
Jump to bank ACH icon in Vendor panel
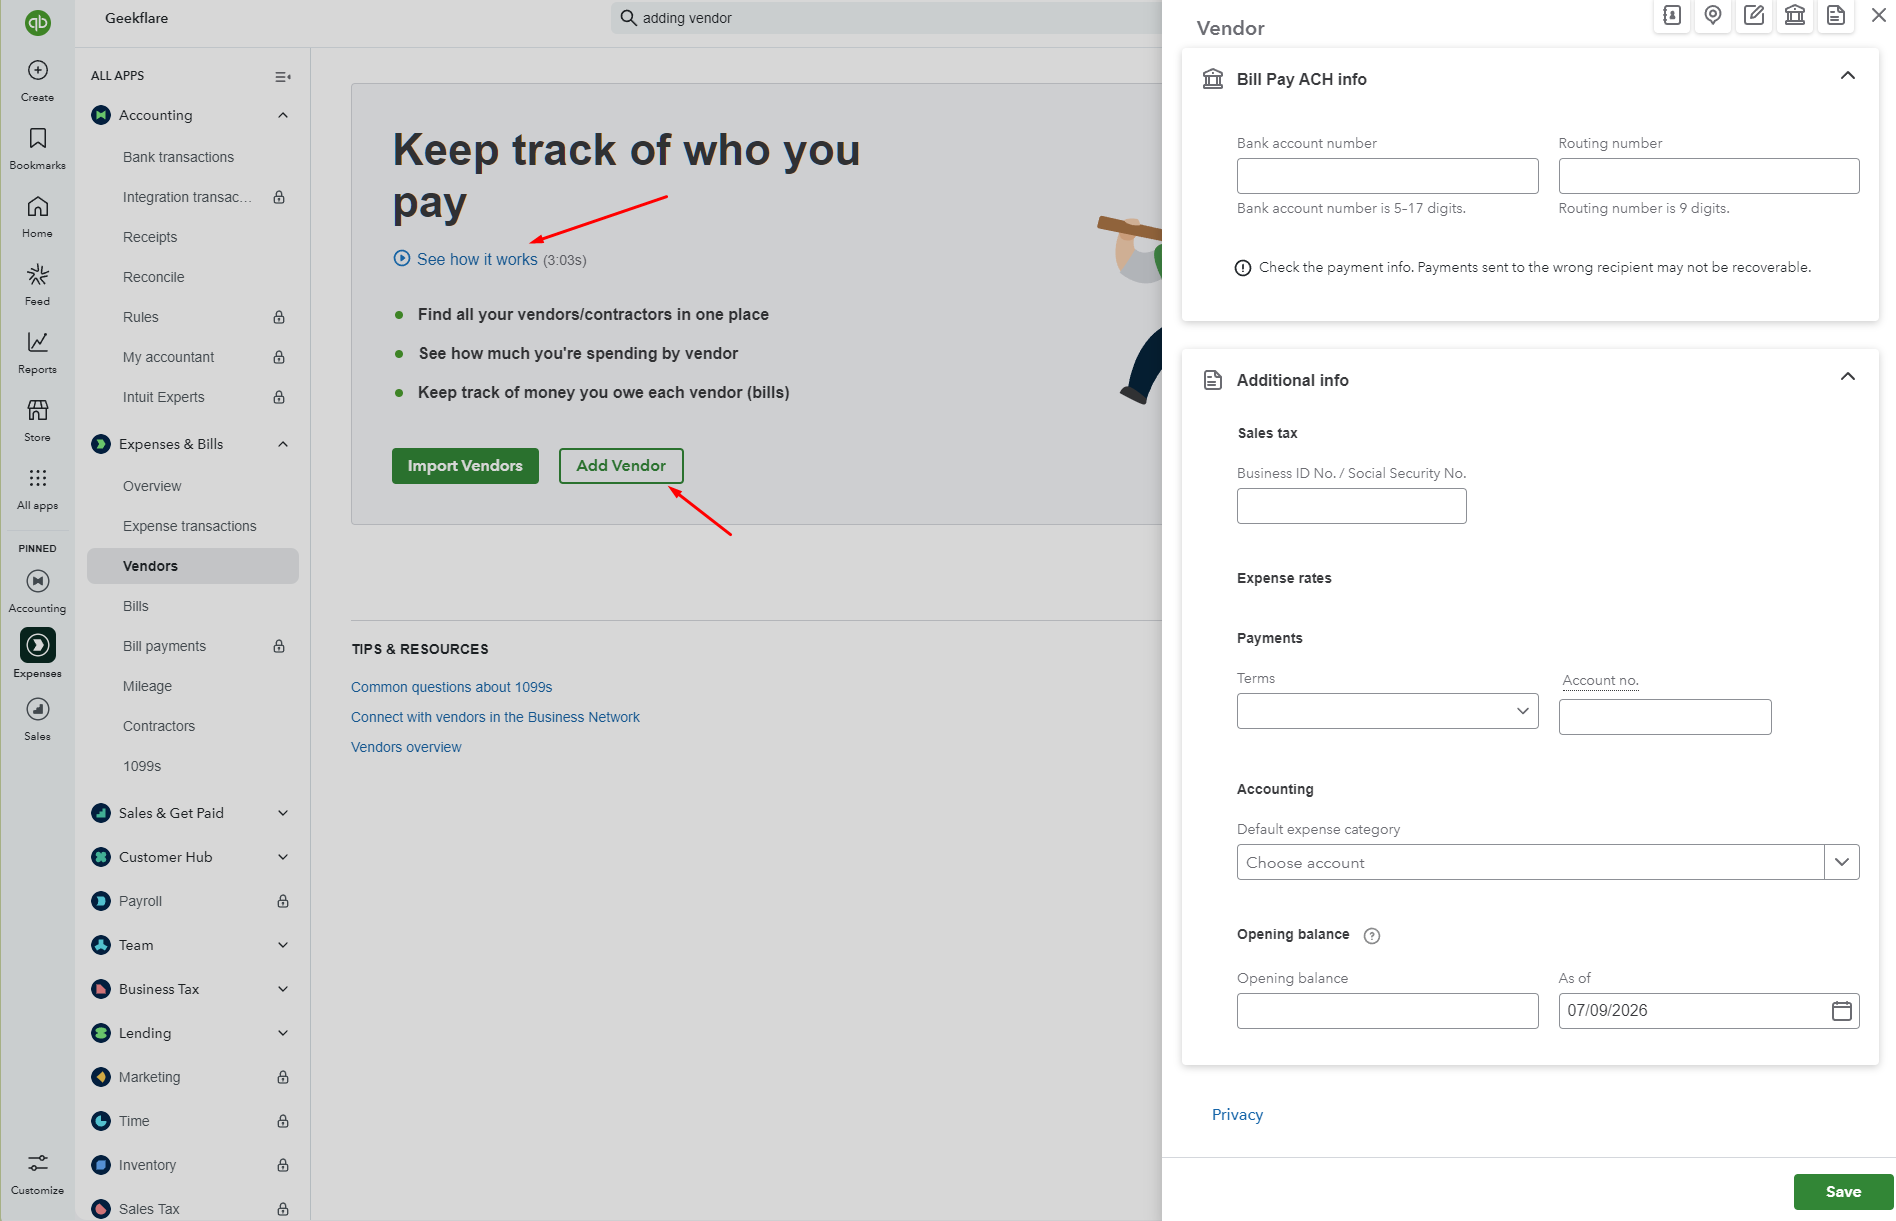pyautogui.click(x=1795, y=15)
